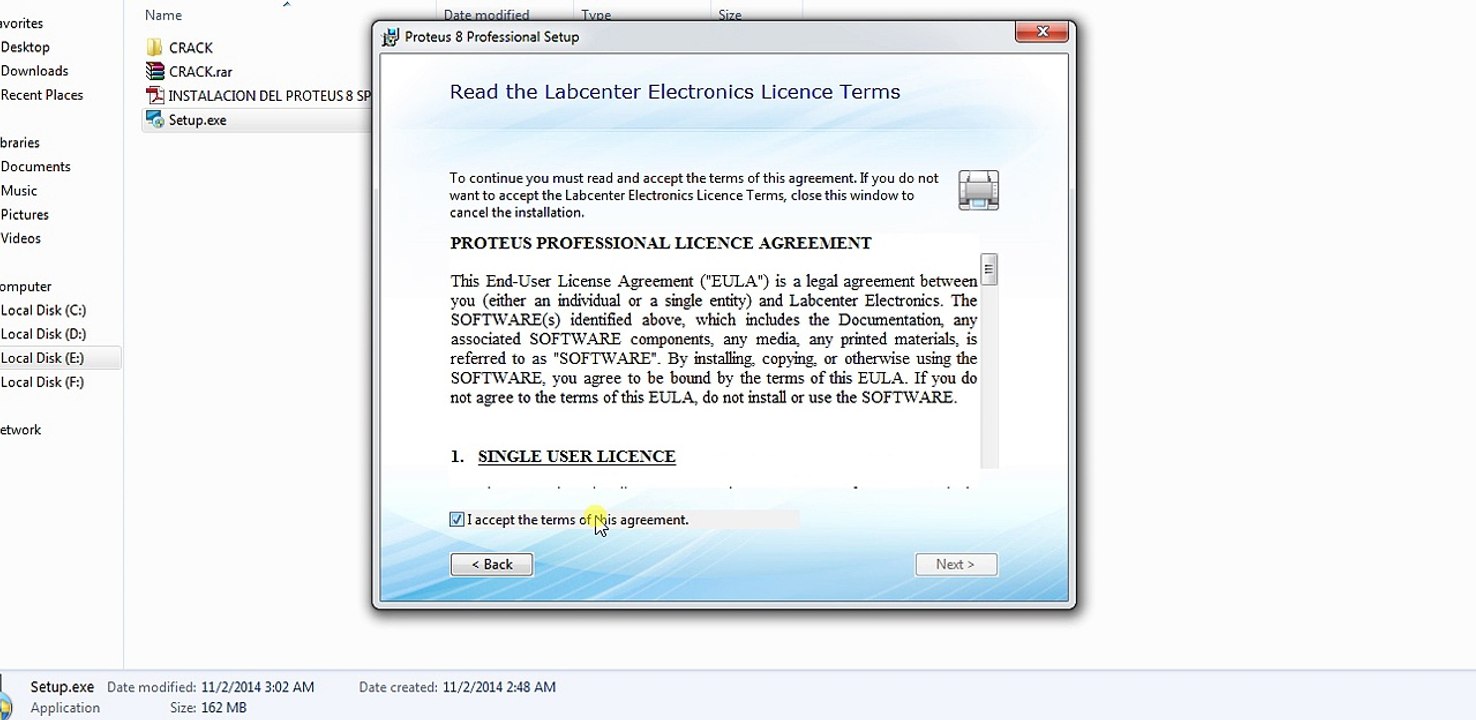Go back with the '< Back' button
1476x720 pixels.
pos(491,564)
